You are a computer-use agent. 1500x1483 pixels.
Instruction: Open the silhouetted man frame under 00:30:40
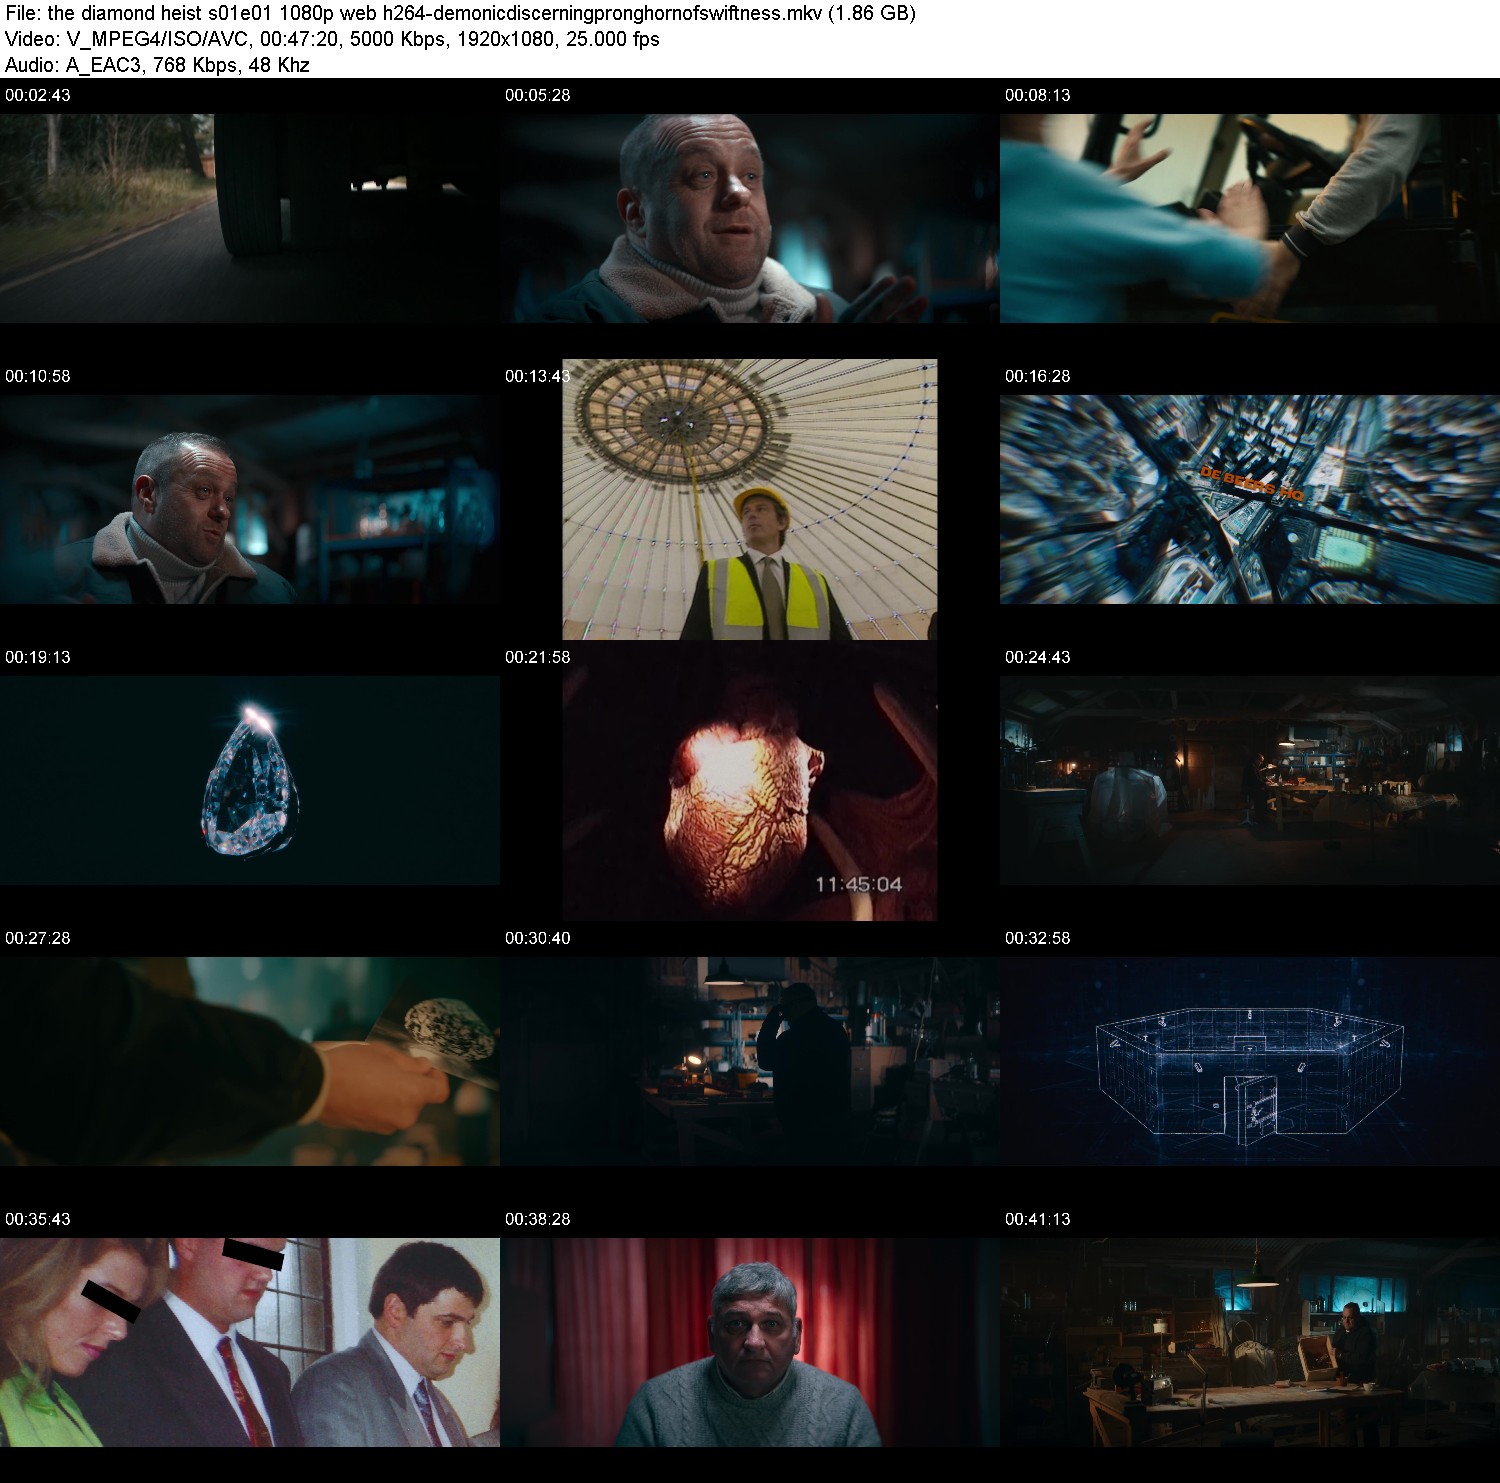(x=750, y=1061)
